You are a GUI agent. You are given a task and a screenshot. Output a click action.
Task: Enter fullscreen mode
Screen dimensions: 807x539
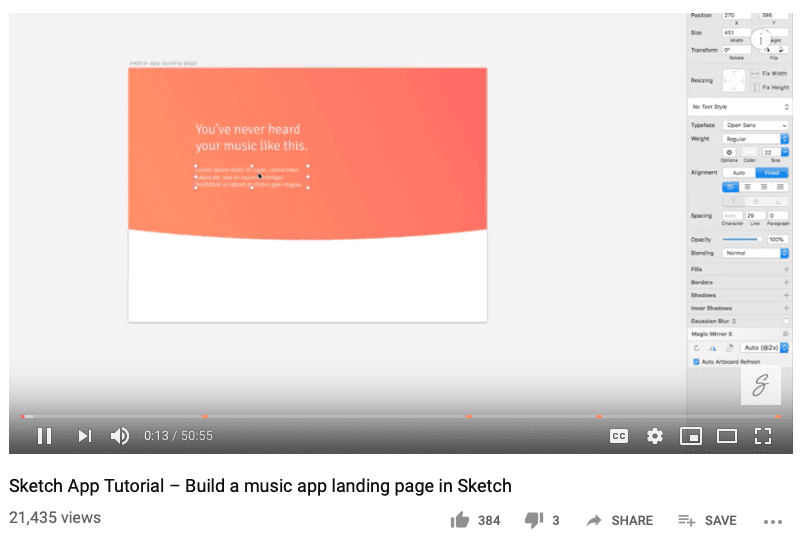[763, 436]
